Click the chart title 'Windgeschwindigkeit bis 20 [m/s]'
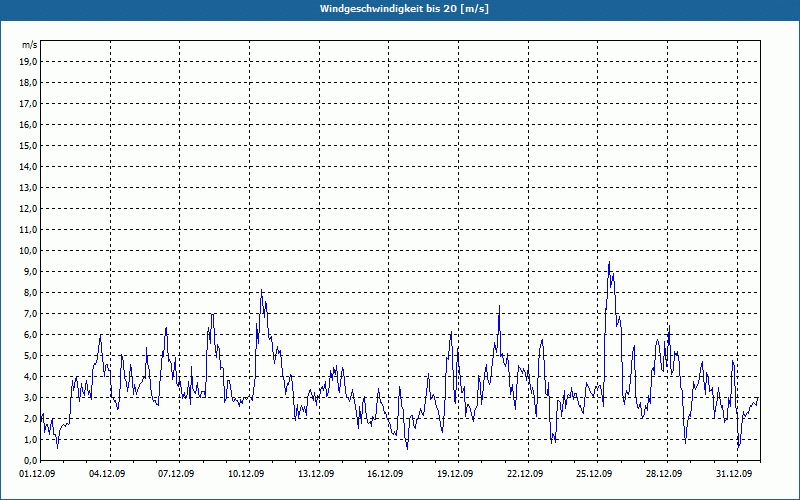800x500 pixels. click(x=404, y=9)
